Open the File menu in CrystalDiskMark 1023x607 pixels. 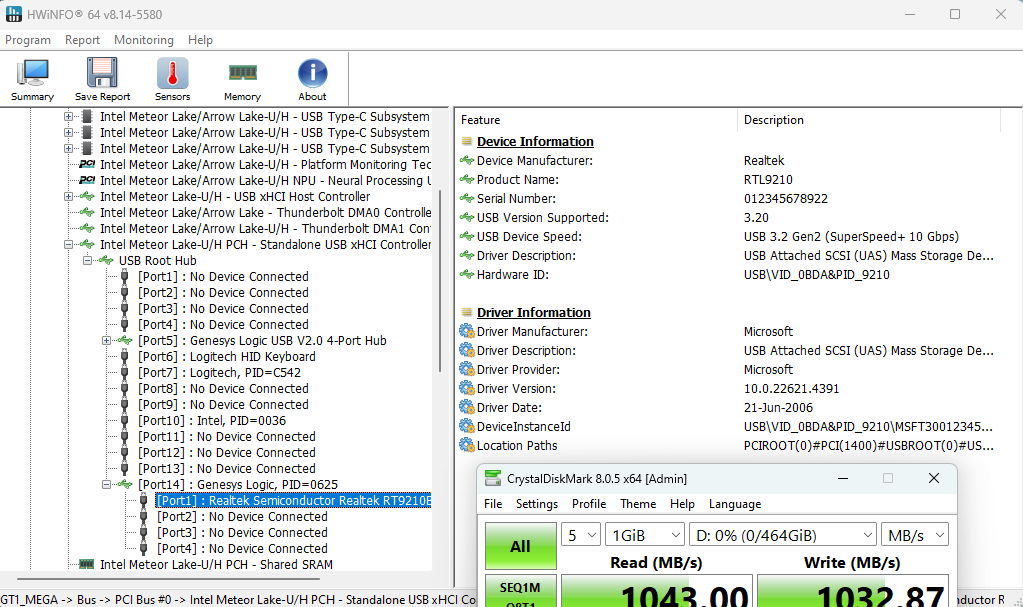click(493, 504)
